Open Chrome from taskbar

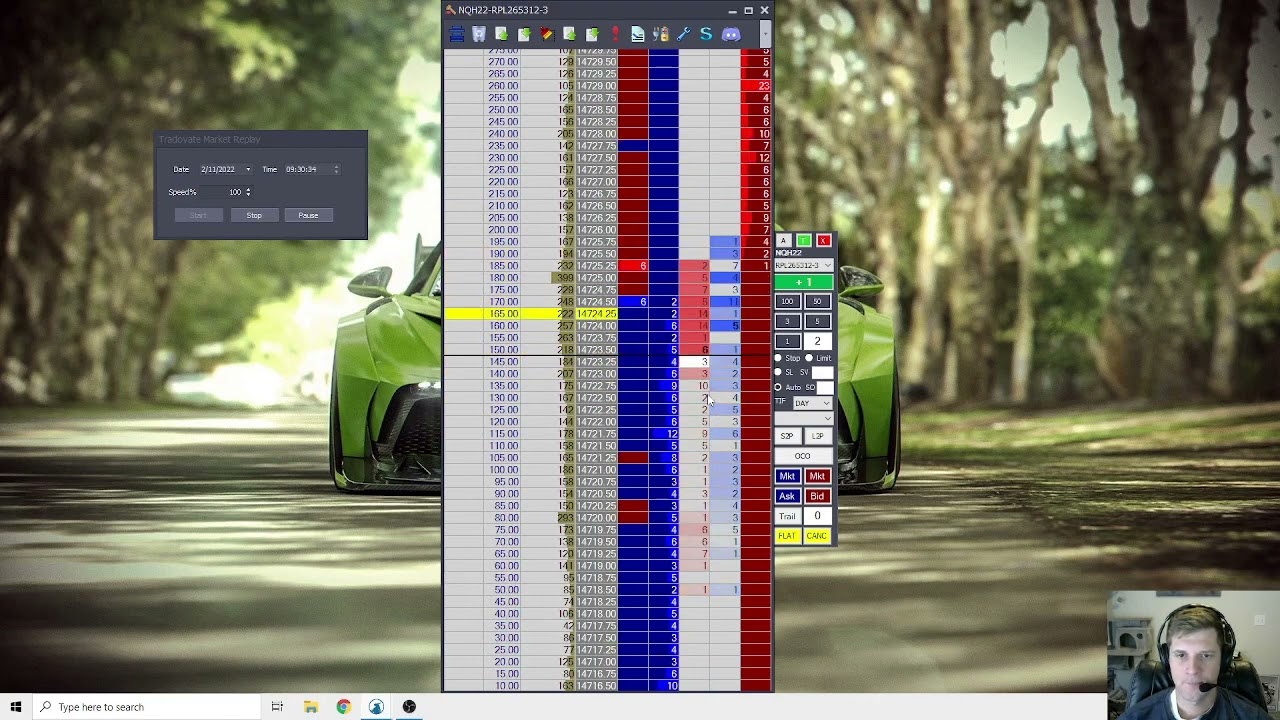344,707
